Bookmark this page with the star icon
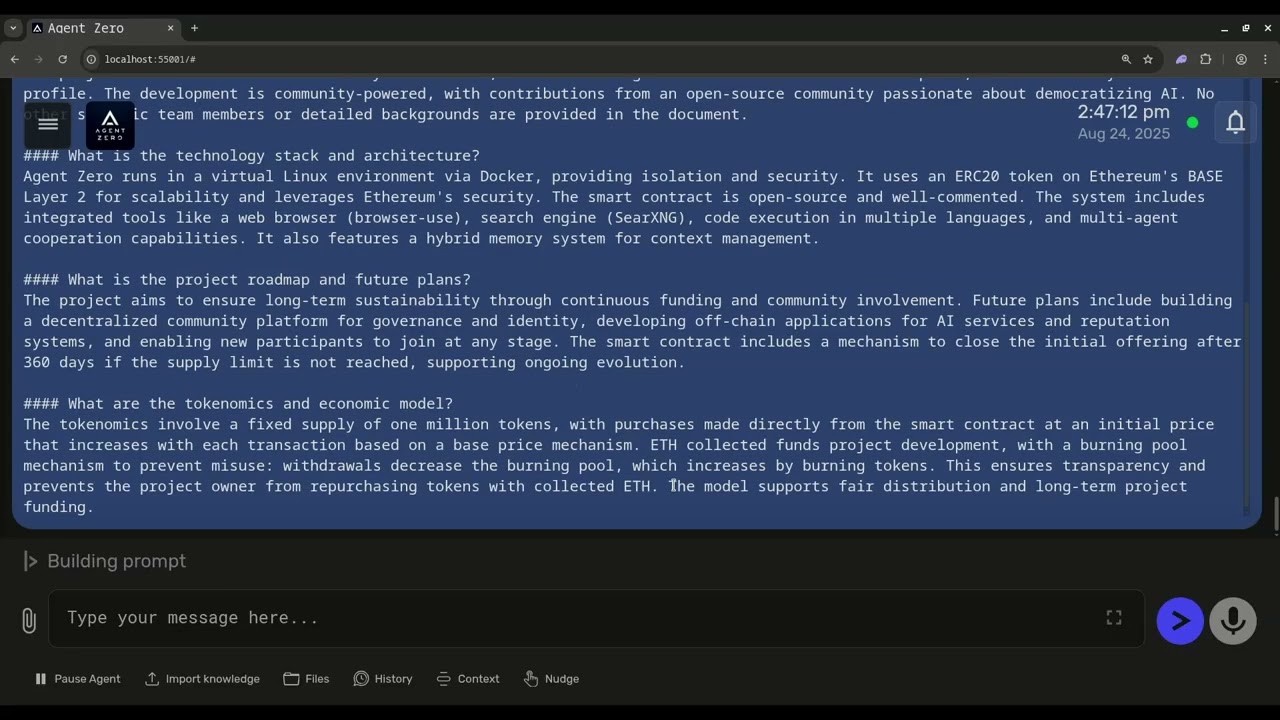This screenshot has height=720, width=1280. coord(1148,59)
